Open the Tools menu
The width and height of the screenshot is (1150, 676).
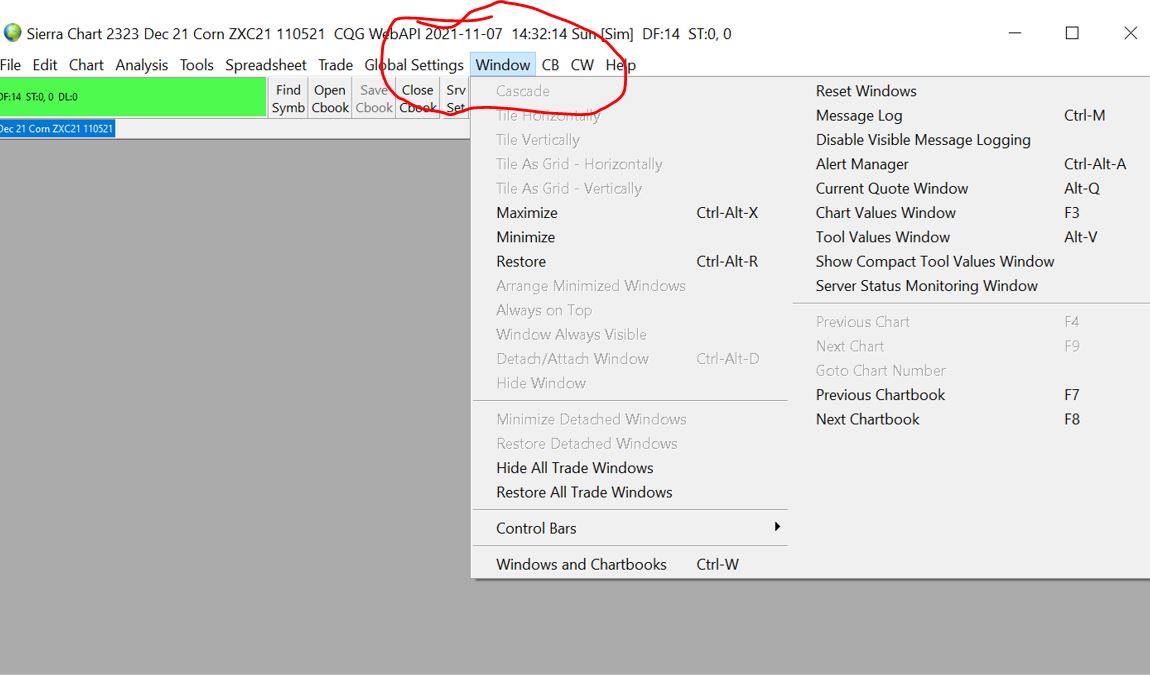point(197,65)
